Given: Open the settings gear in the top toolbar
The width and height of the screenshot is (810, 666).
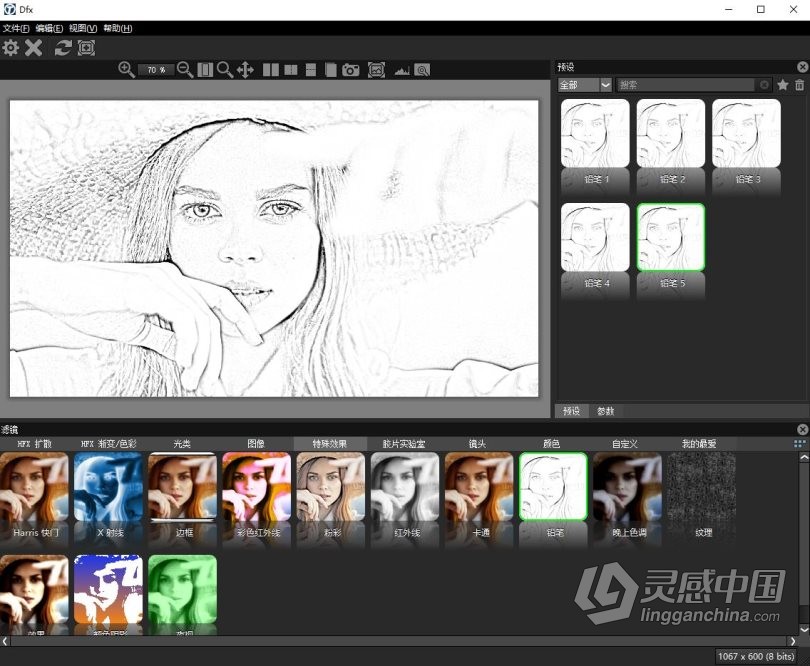Looking at the screenshot, I should 10,48.
